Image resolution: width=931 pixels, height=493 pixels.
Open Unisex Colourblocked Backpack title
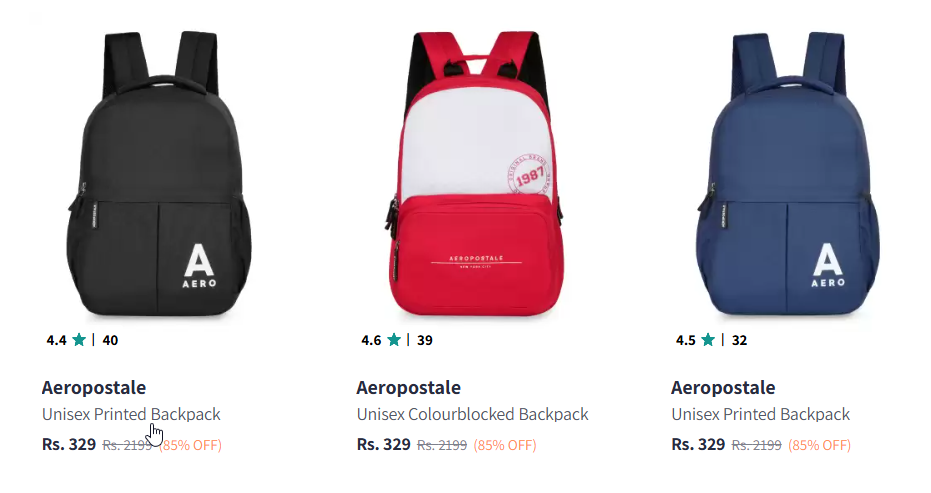(x=473, y=414)
